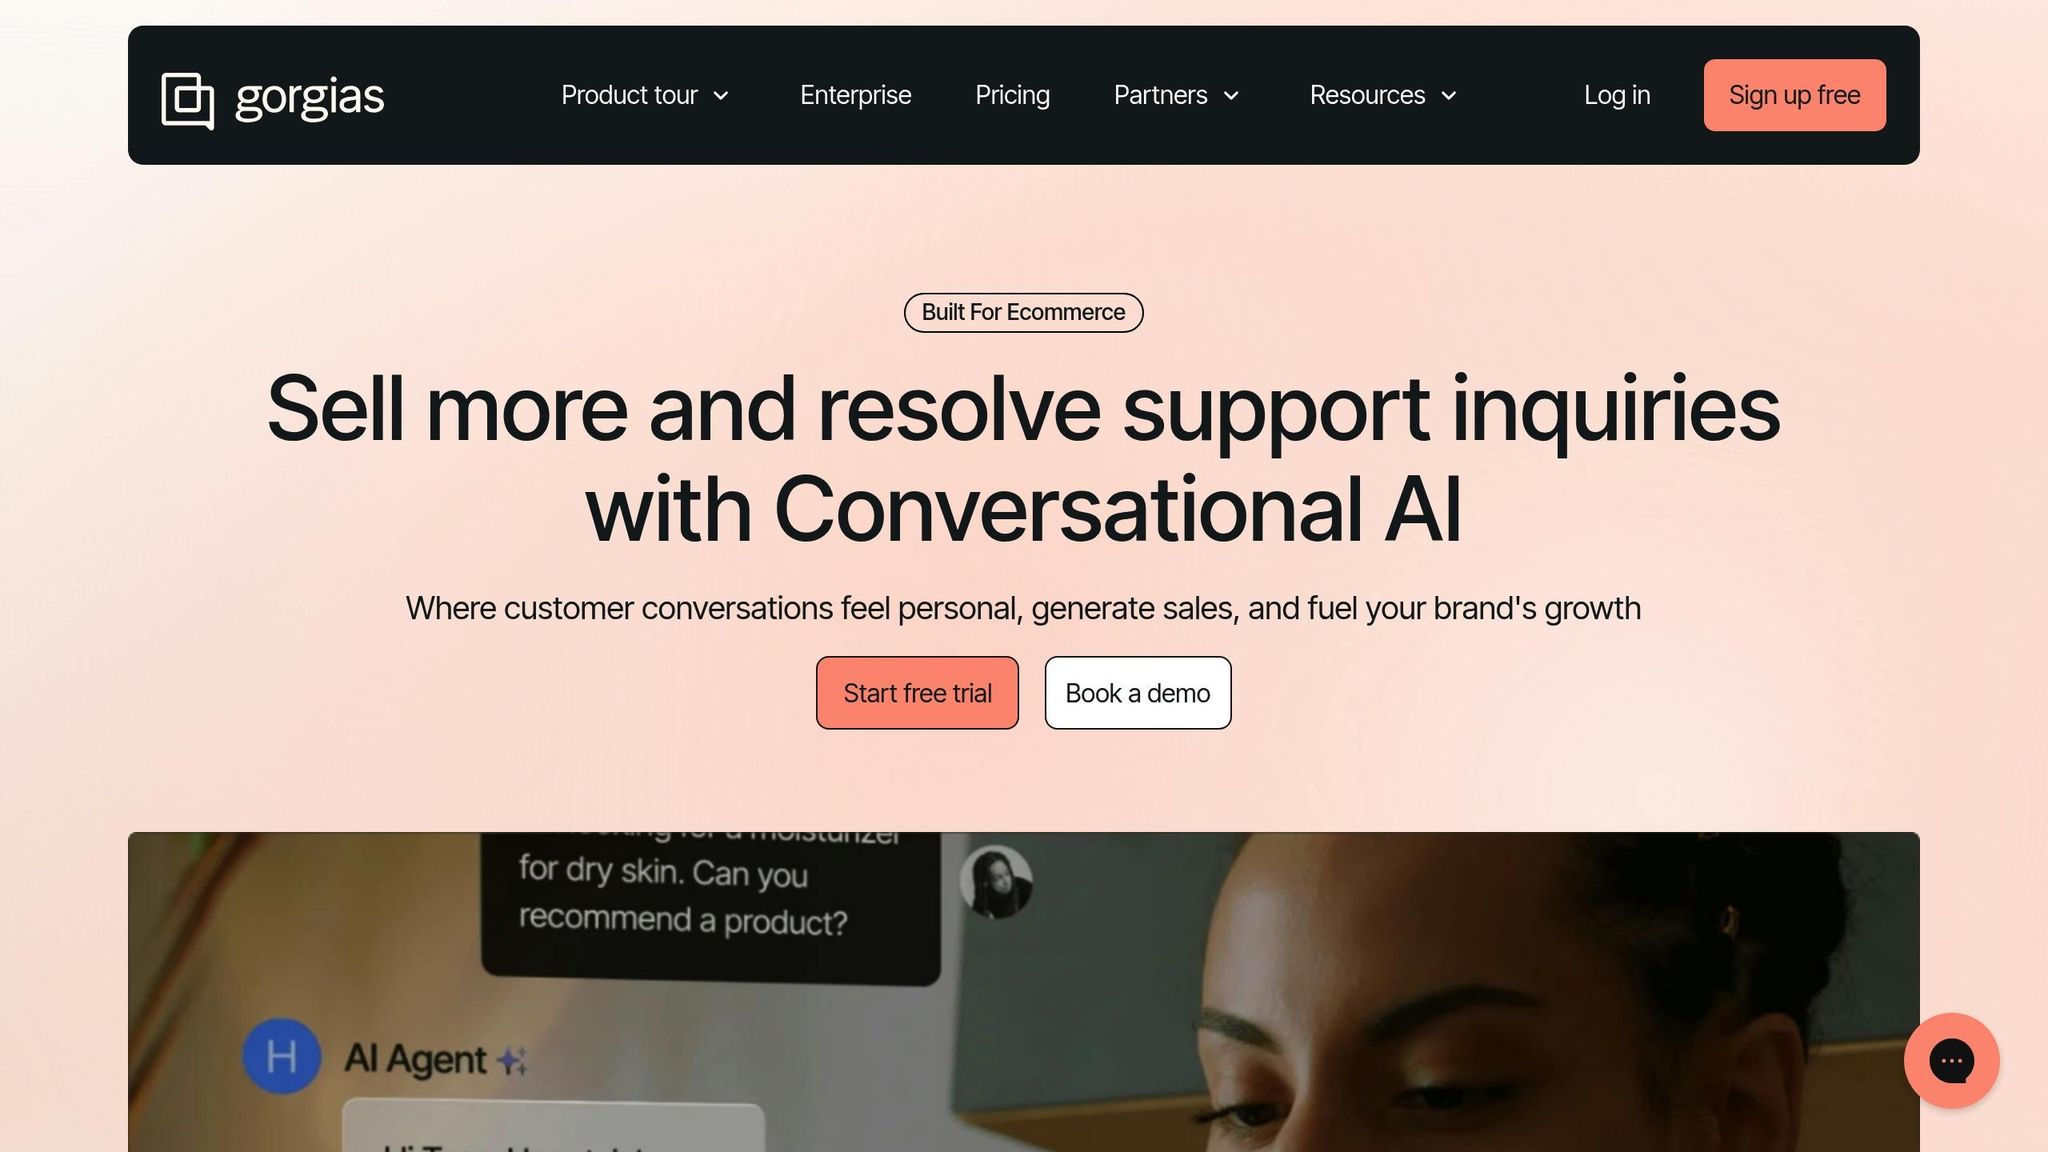Click the Gorgias square logo icon
Image resolution: width=2048 pixels, height=1152 pixels.
(188, 101)
